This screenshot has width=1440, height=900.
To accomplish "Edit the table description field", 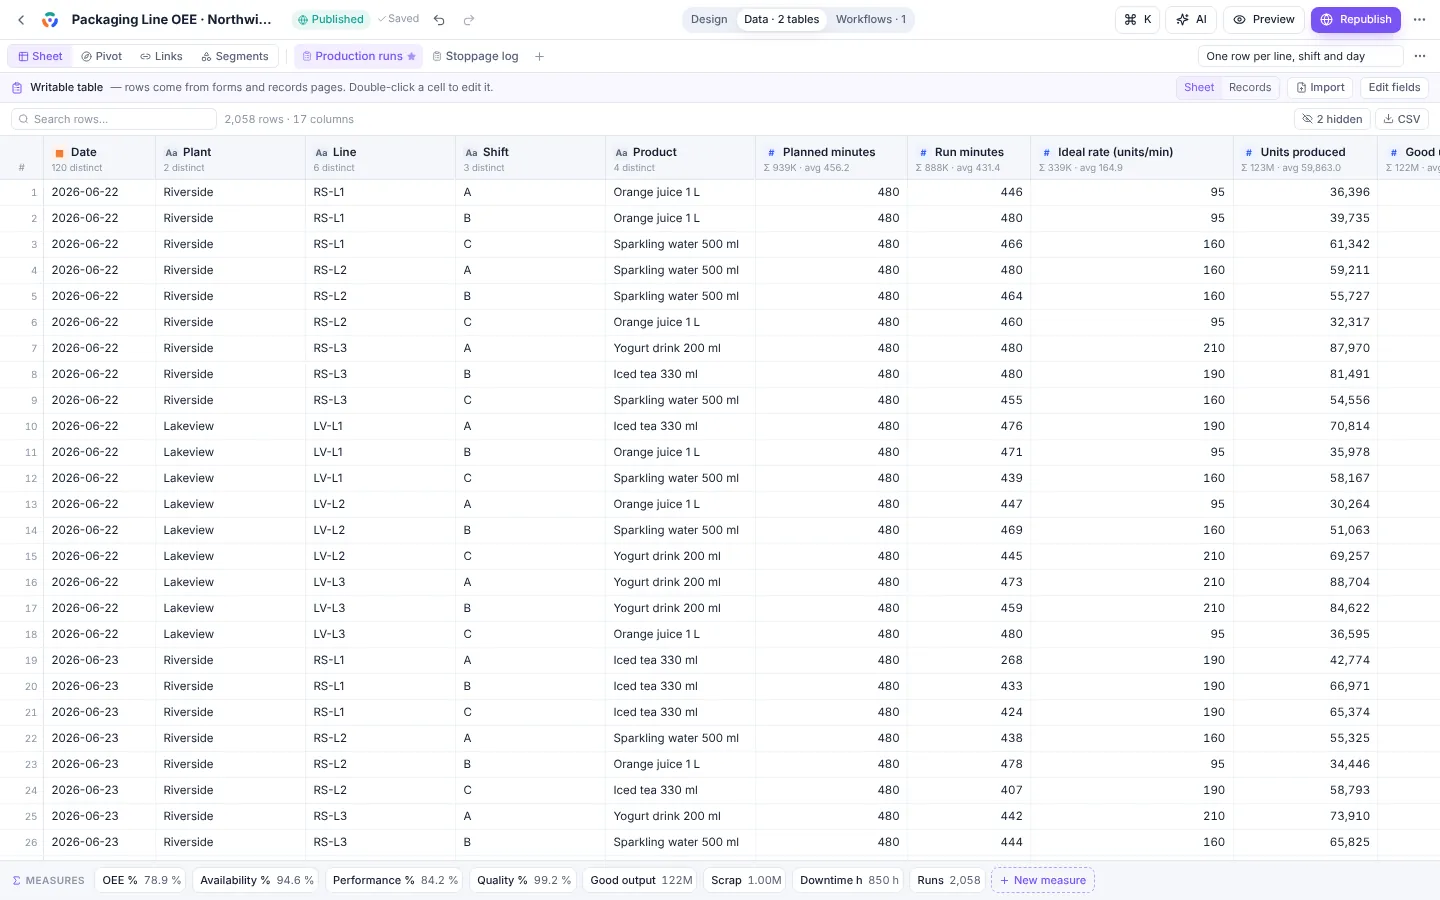I will [x=1300, y=56].
